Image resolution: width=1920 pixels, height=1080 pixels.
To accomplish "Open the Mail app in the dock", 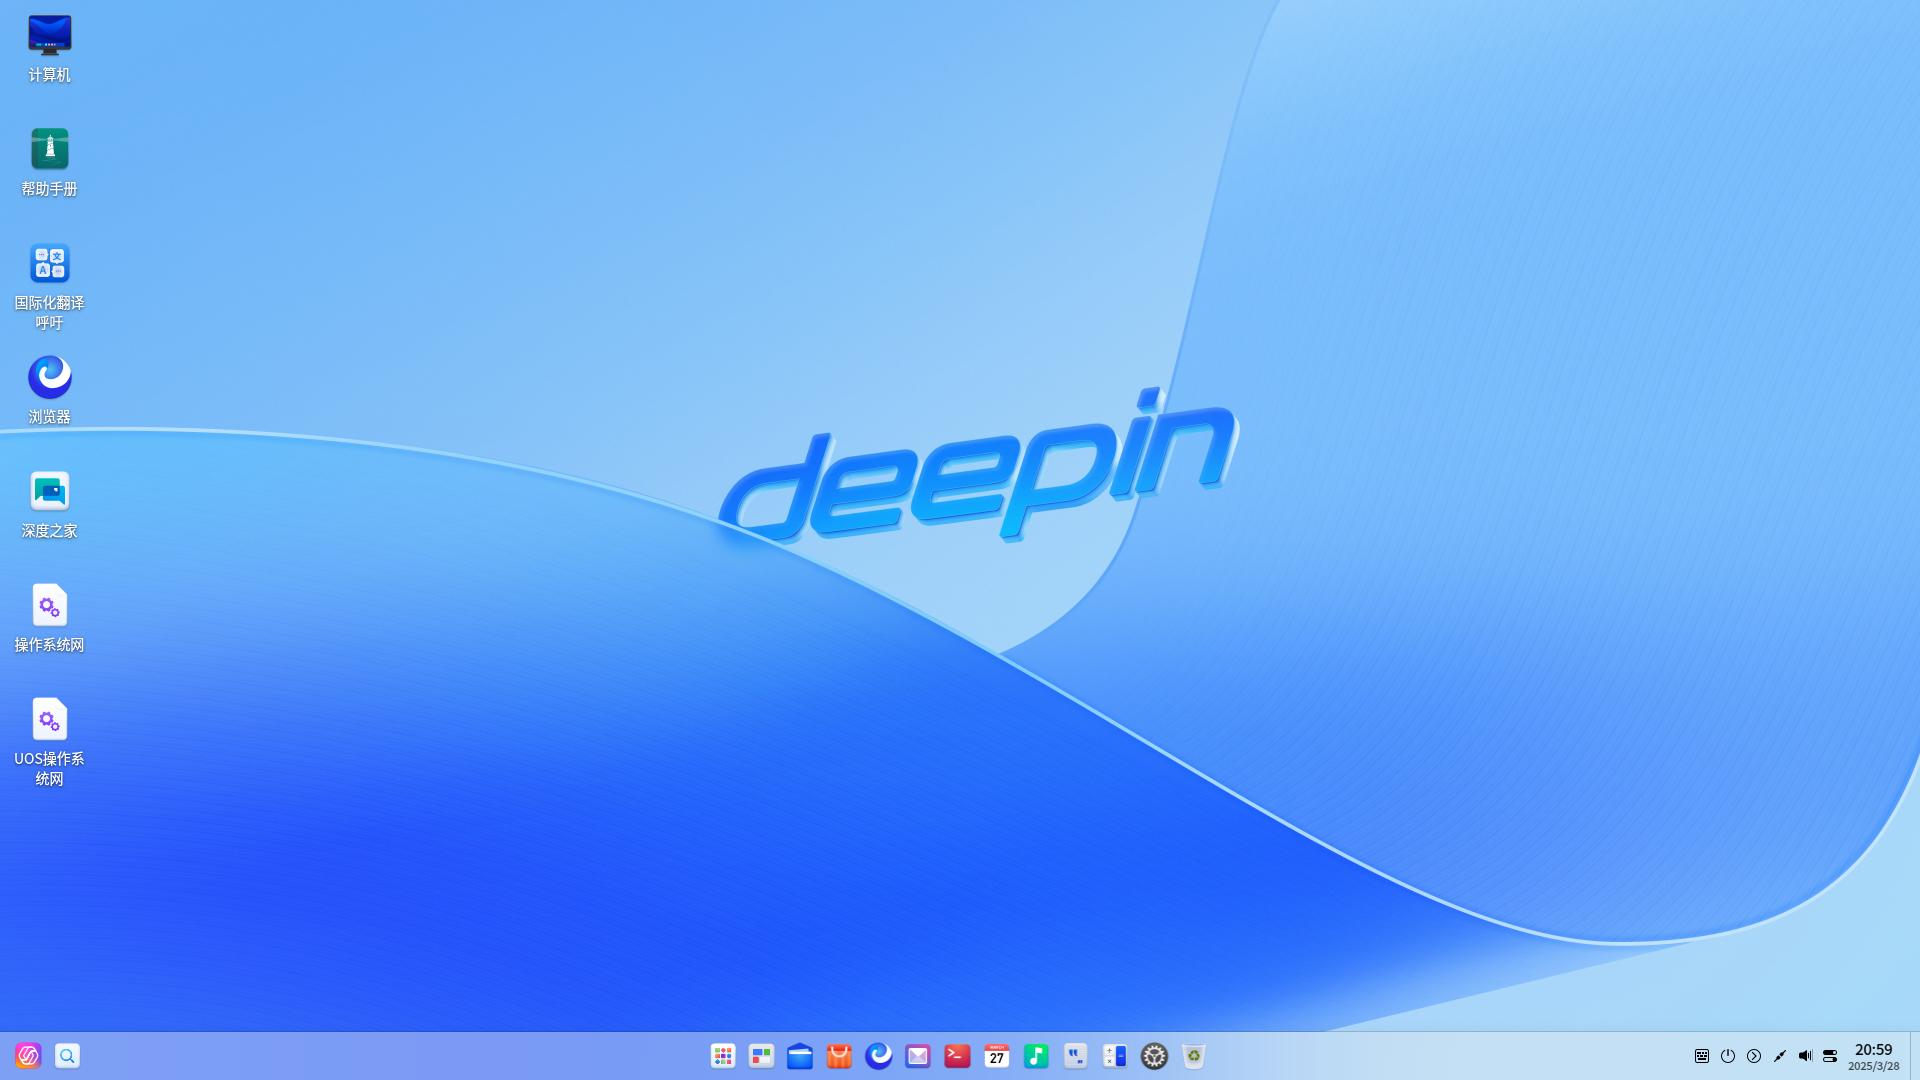I will click(x=918, y=1056).
